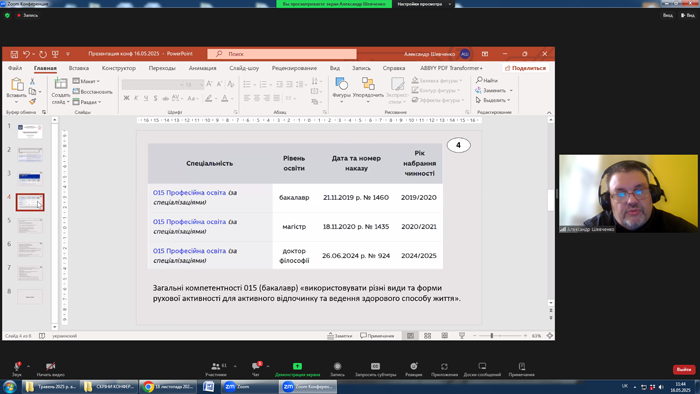
Task: Click the Paste (Вставить) clipboard icon
Action: 17,84
